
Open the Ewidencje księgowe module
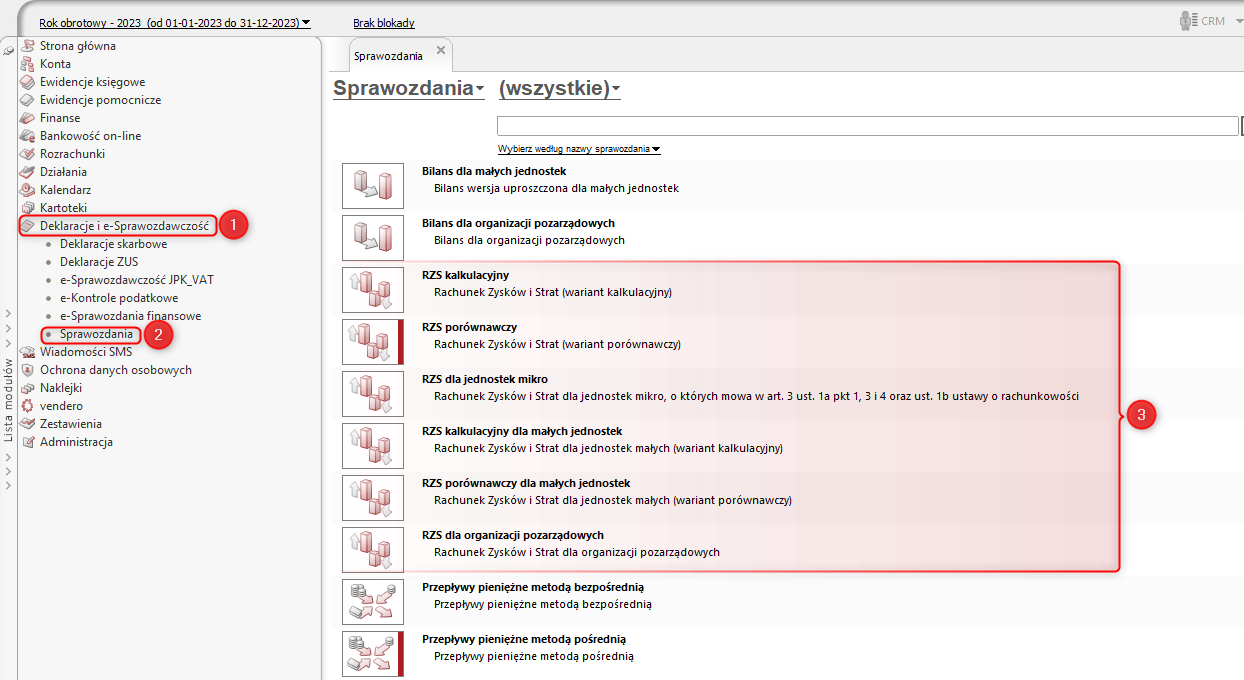point(92,82)
